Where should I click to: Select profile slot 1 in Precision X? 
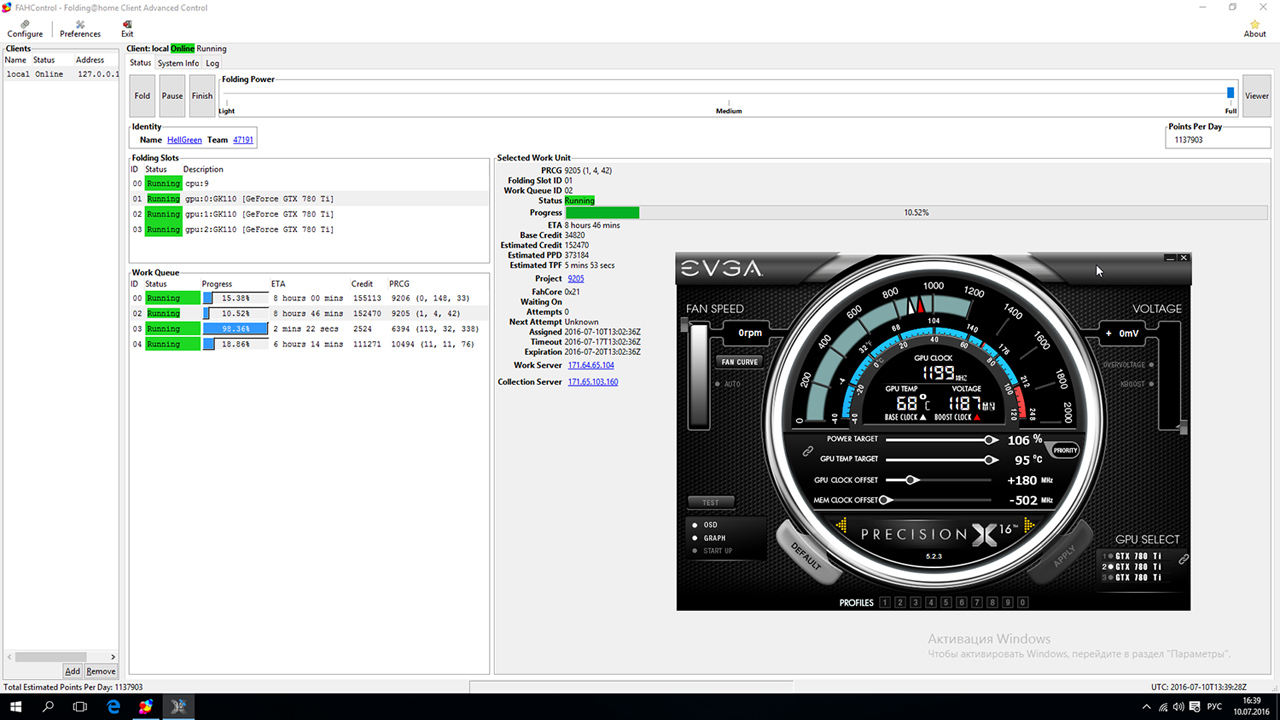[x=885, y=603]
